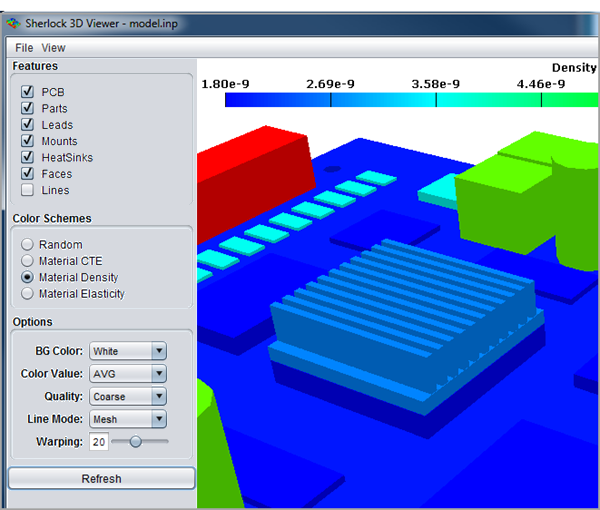Select the Material Density radio button
This screenshot has width=600, height=510.
pyautogui.click(x=27, y=277)
